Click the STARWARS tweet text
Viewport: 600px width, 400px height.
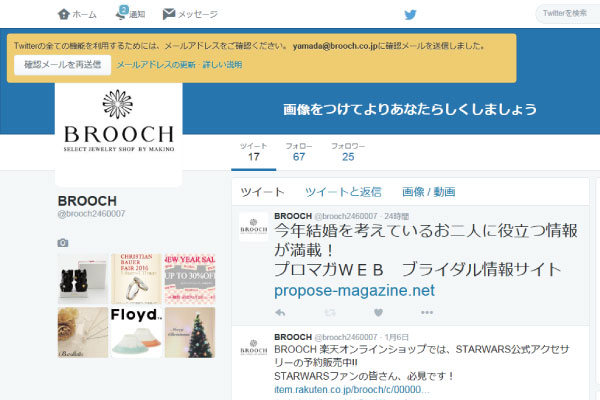(422, 362)
